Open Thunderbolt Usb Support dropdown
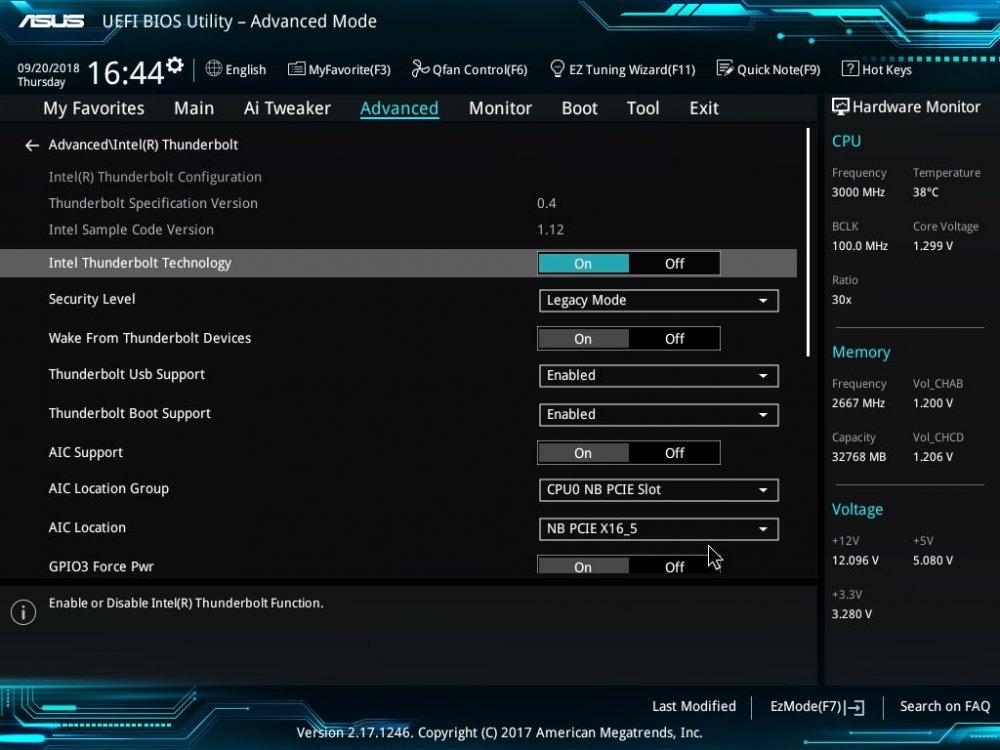 658,376
